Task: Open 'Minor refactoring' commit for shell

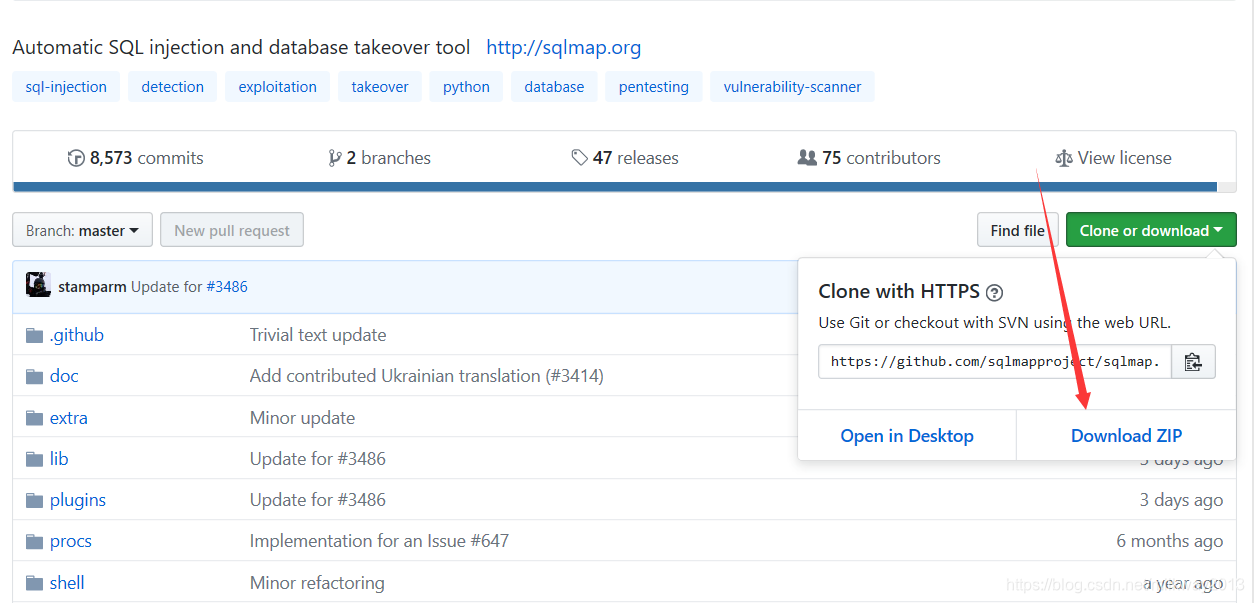Action: point(317,583)
